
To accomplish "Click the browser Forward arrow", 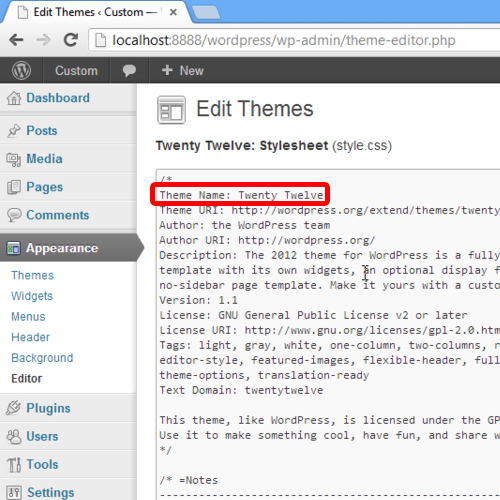I will pyautogui.click(x=43, y=40).
